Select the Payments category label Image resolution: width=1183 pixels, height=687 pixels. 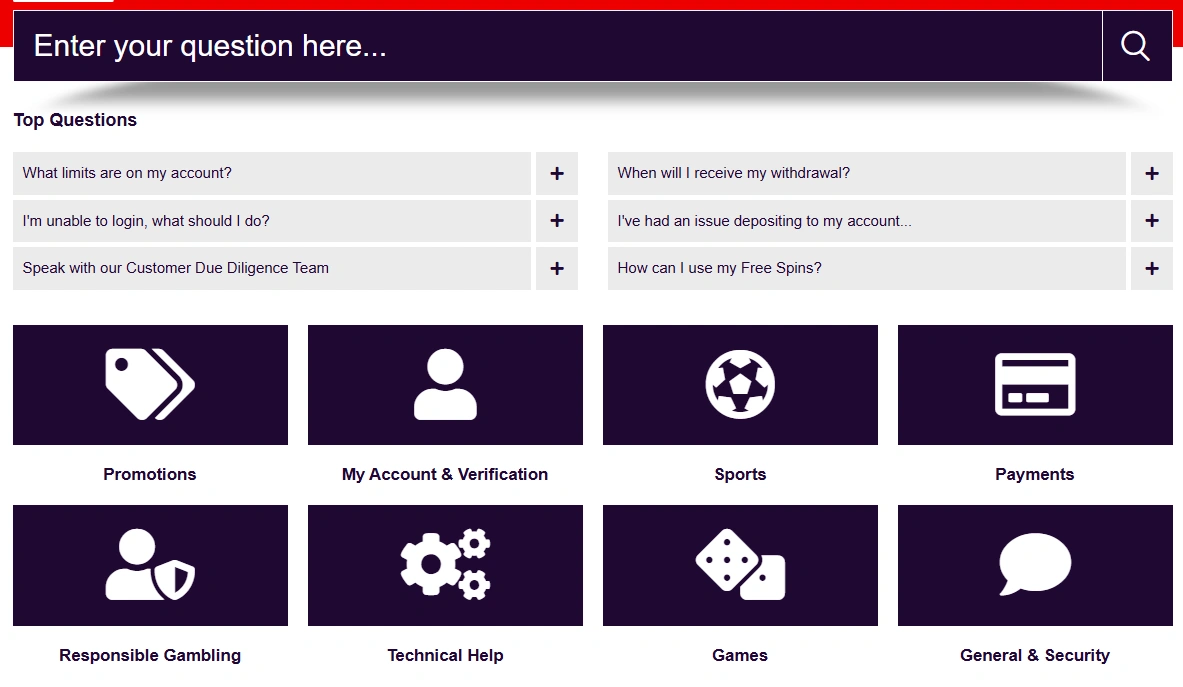click(x=1035, y=474)
